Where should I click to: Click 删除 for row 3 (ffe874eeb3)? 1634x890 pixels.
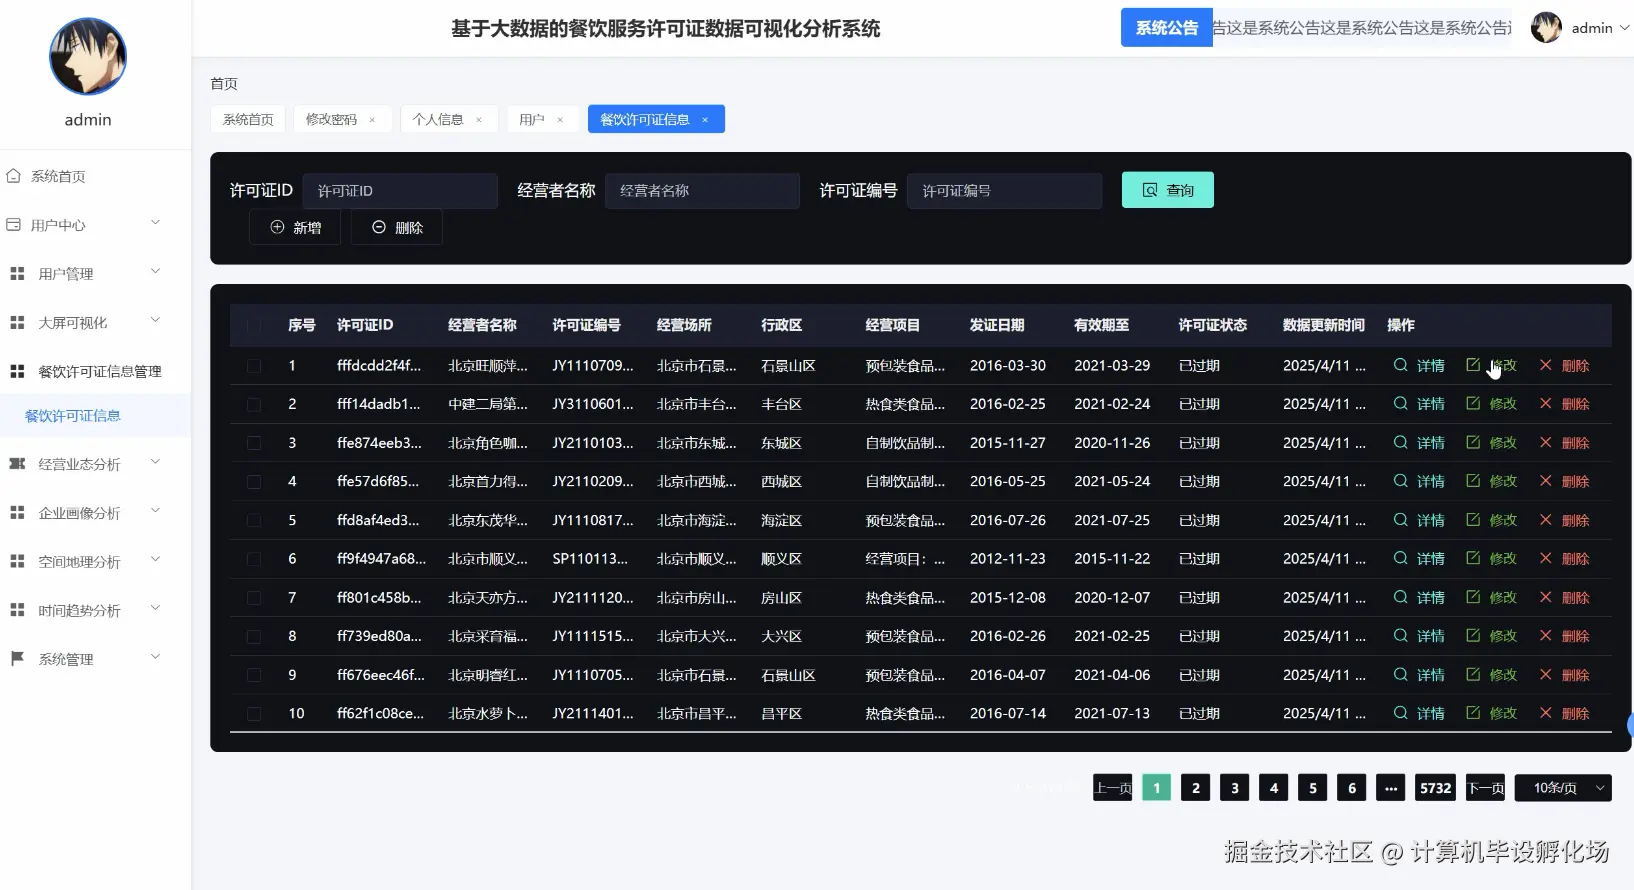[1565, 443]
